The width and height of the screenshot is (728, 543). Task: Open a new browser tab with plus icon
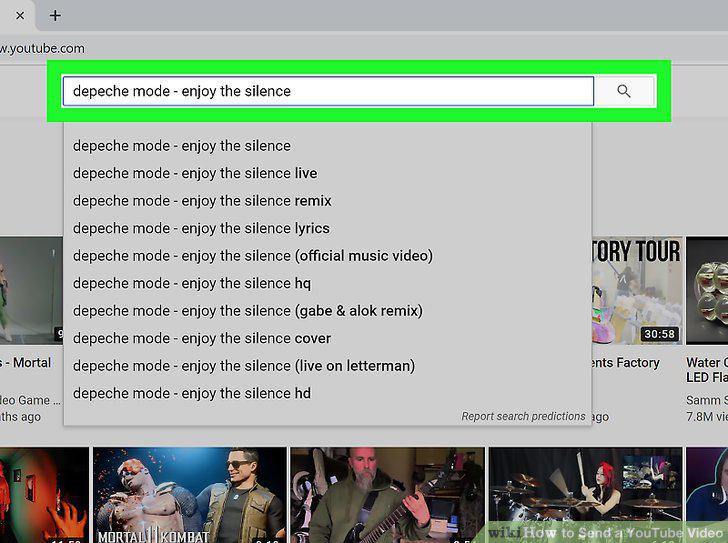point(55,16)
